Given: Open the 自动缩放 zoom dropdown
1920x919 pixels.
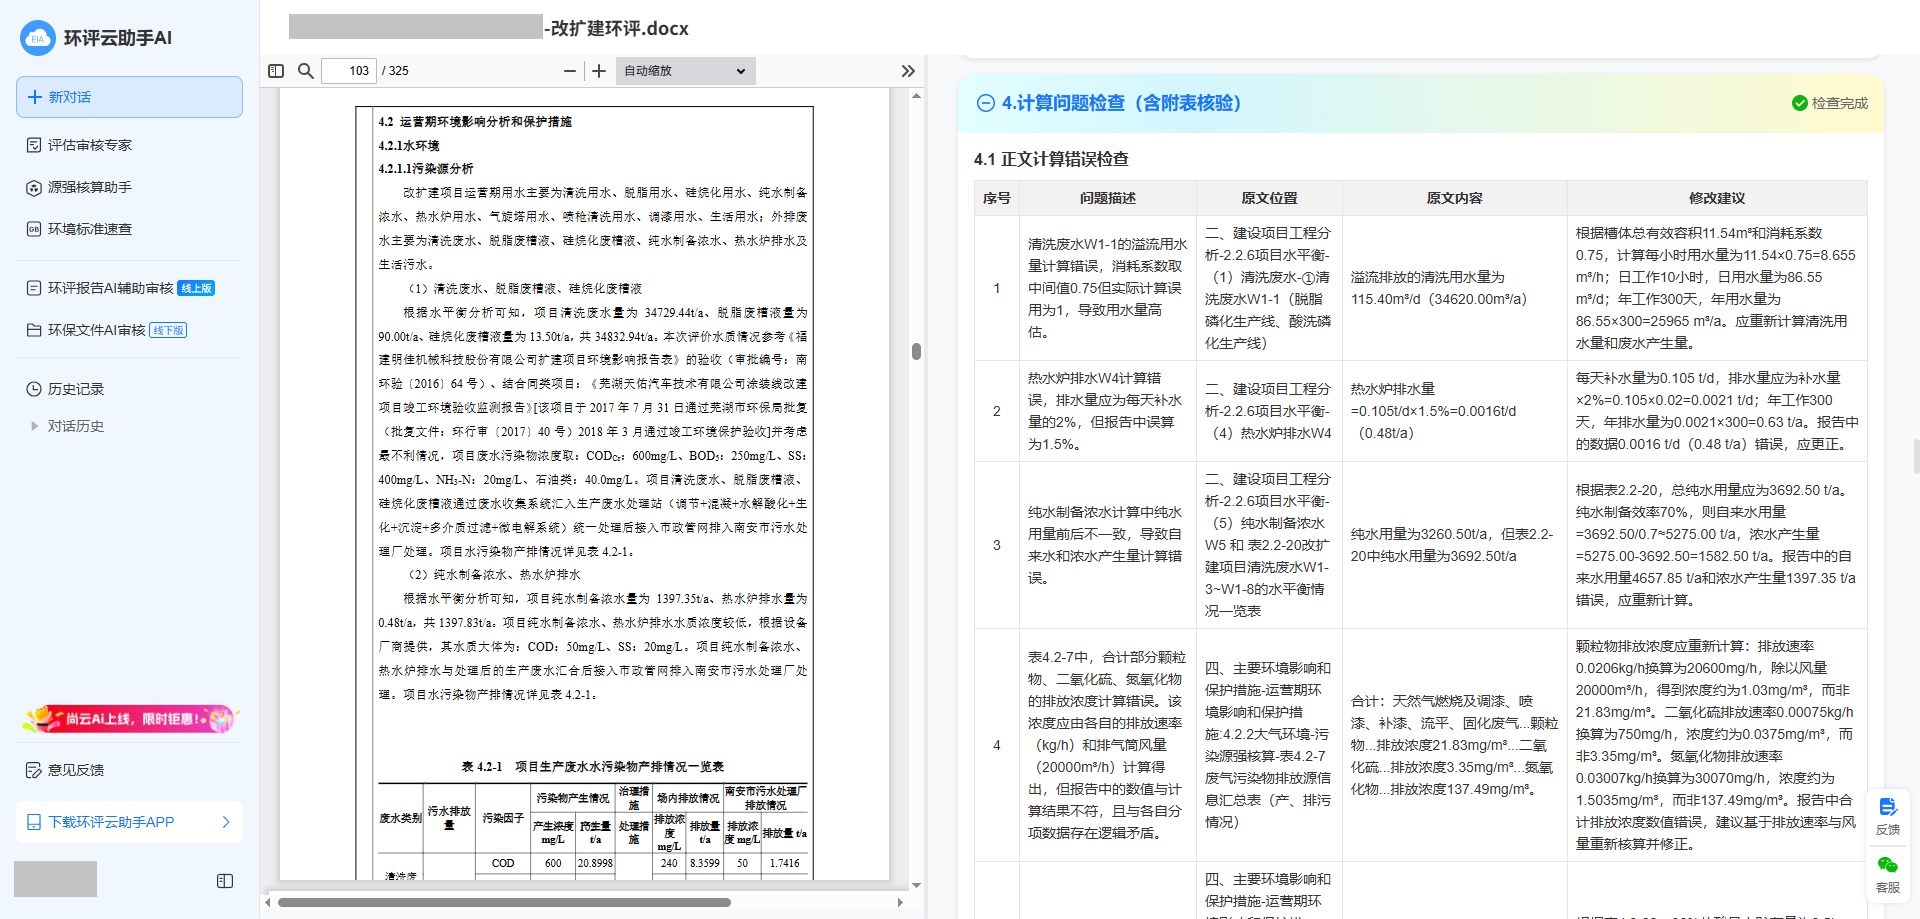Looking at the screenshot, I should [685, 71].
